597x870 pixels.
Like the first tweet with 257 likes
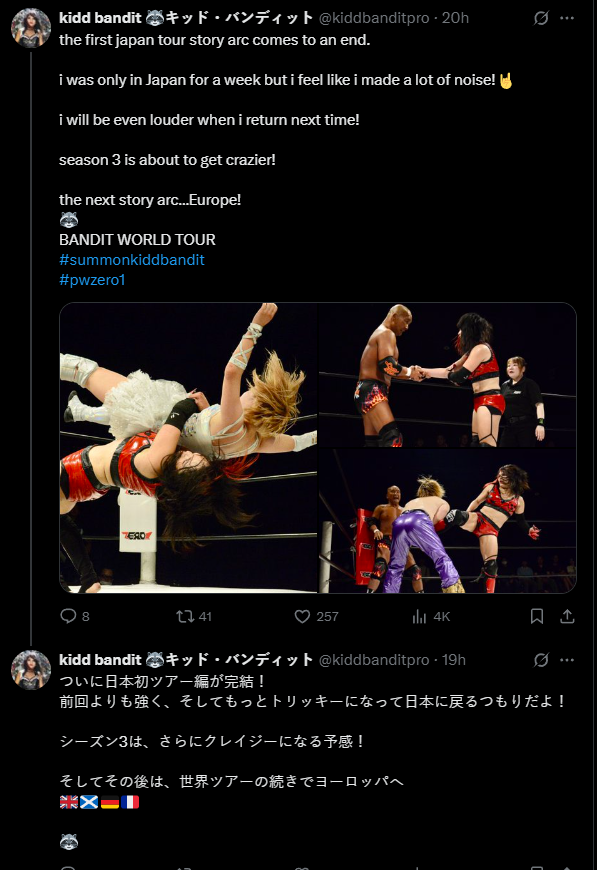316,616
